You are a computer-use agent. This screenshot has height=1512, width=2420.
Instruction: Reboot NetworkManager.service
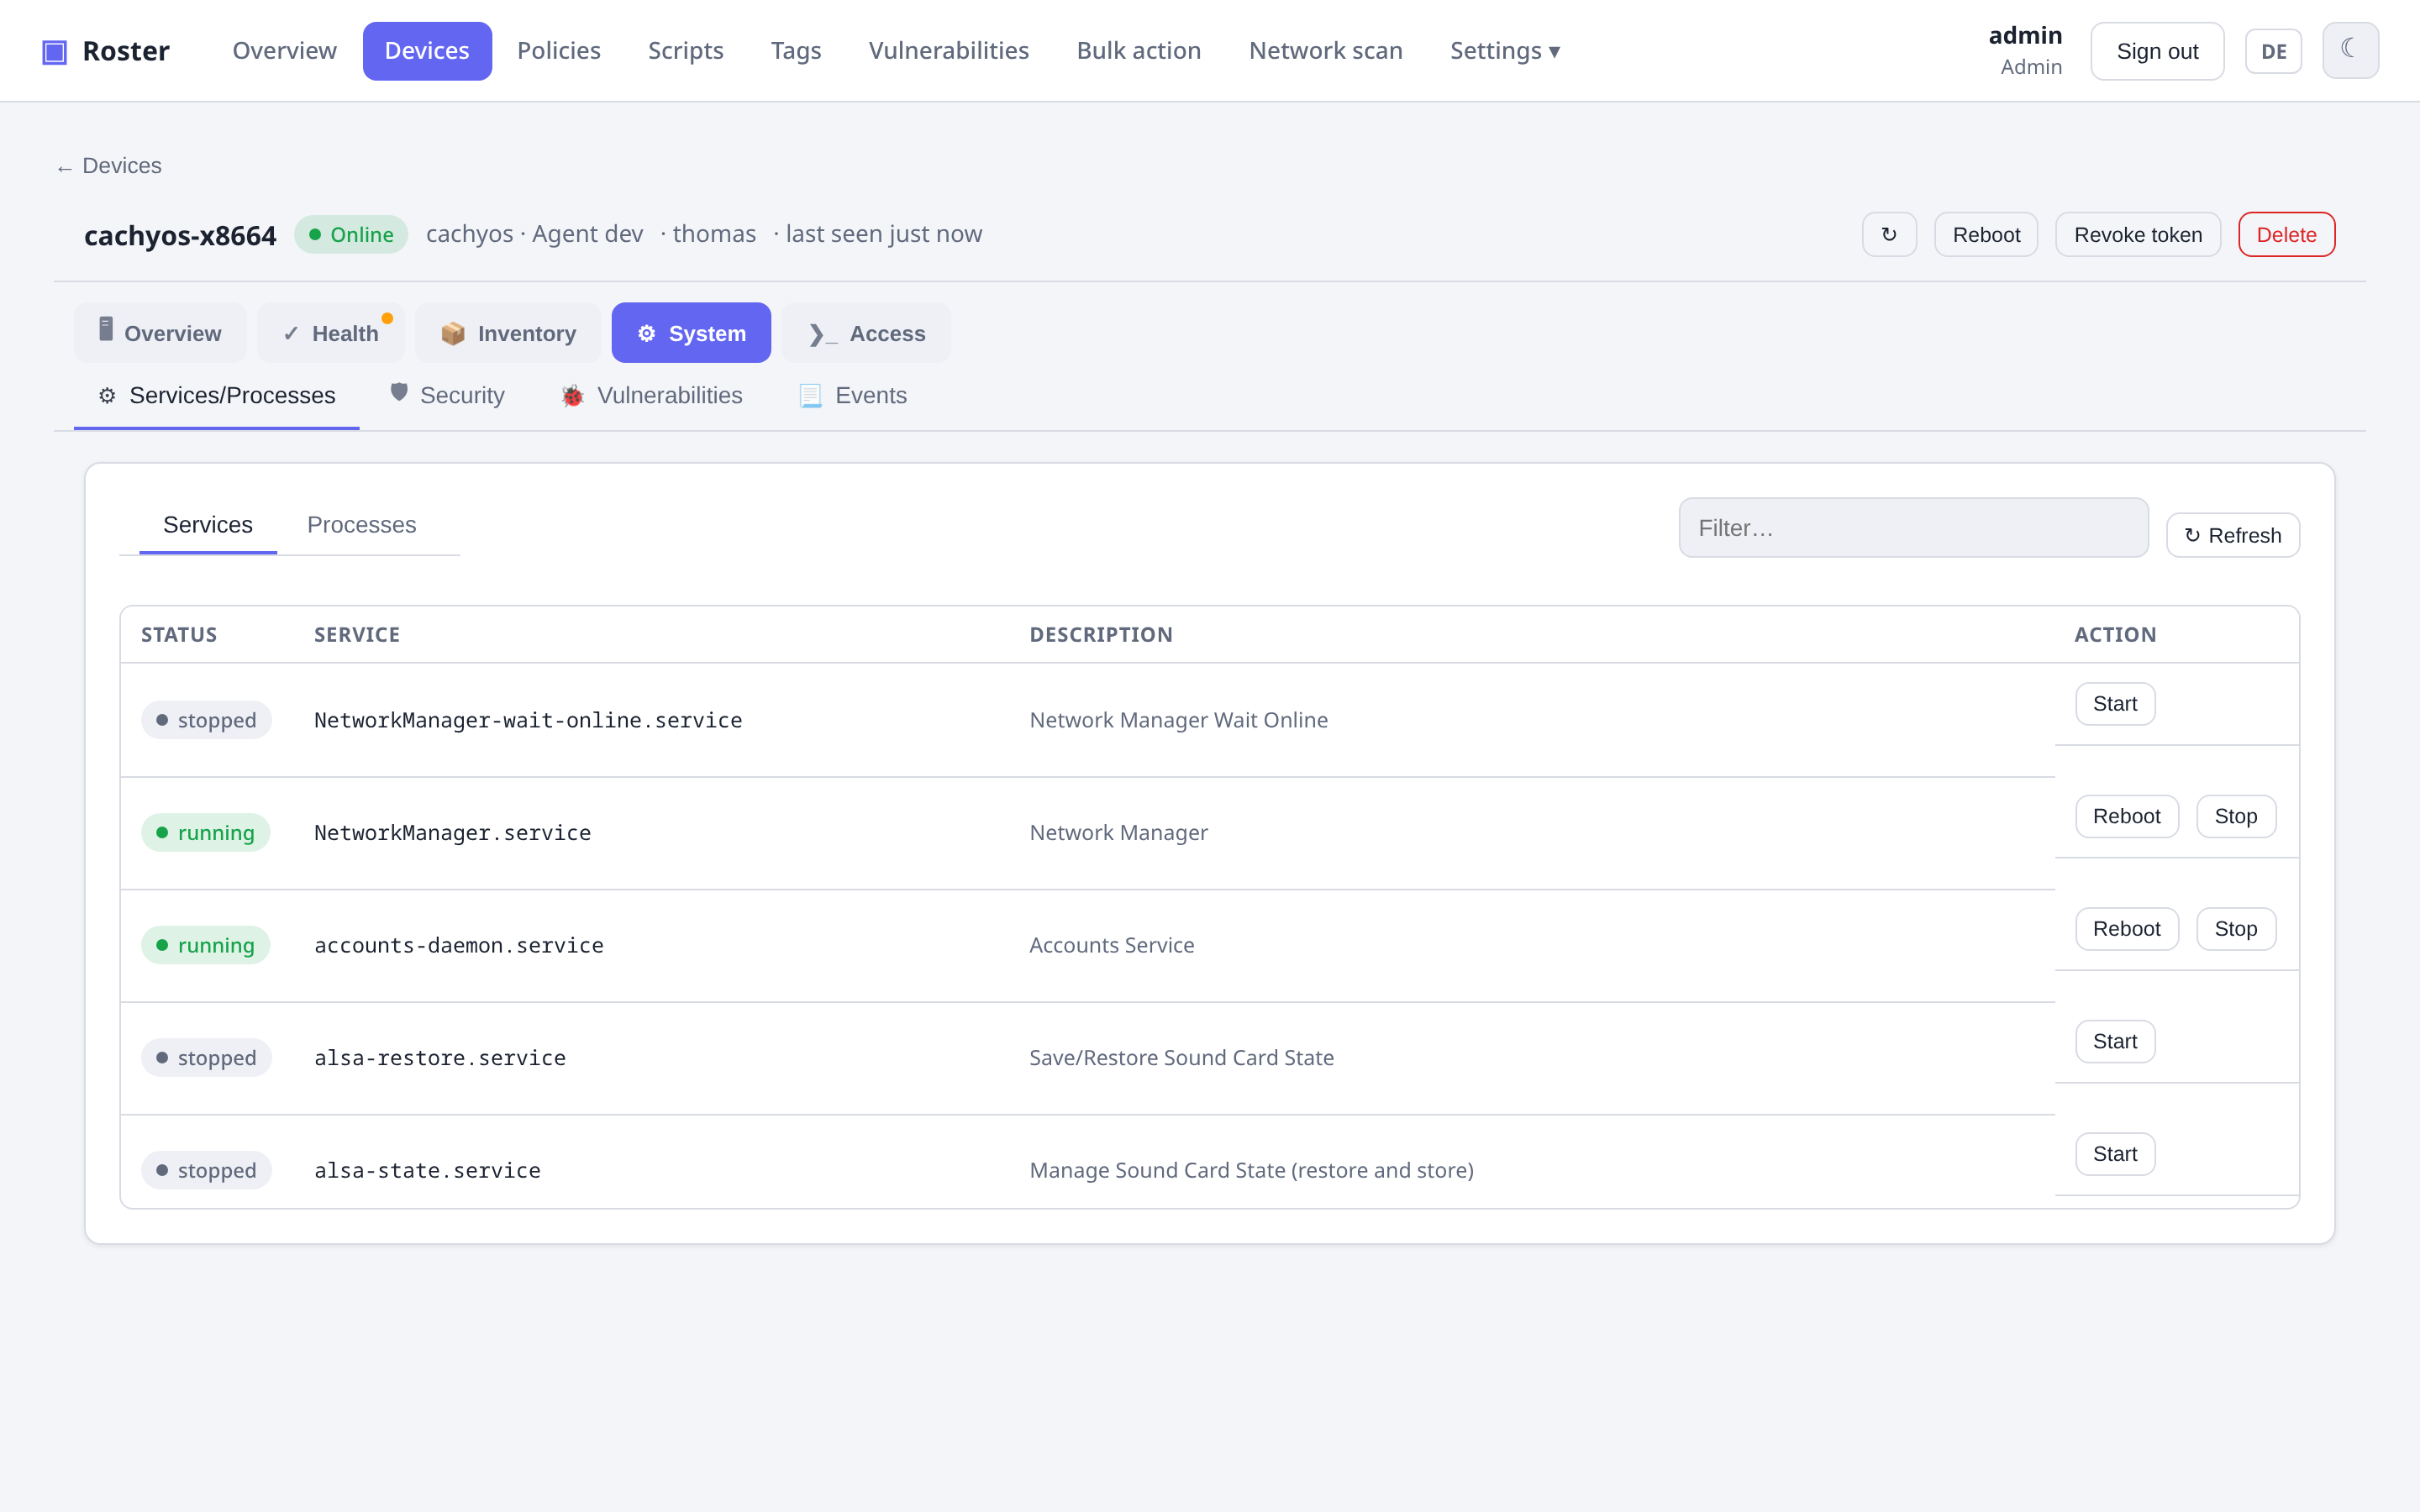[2127, 817]
